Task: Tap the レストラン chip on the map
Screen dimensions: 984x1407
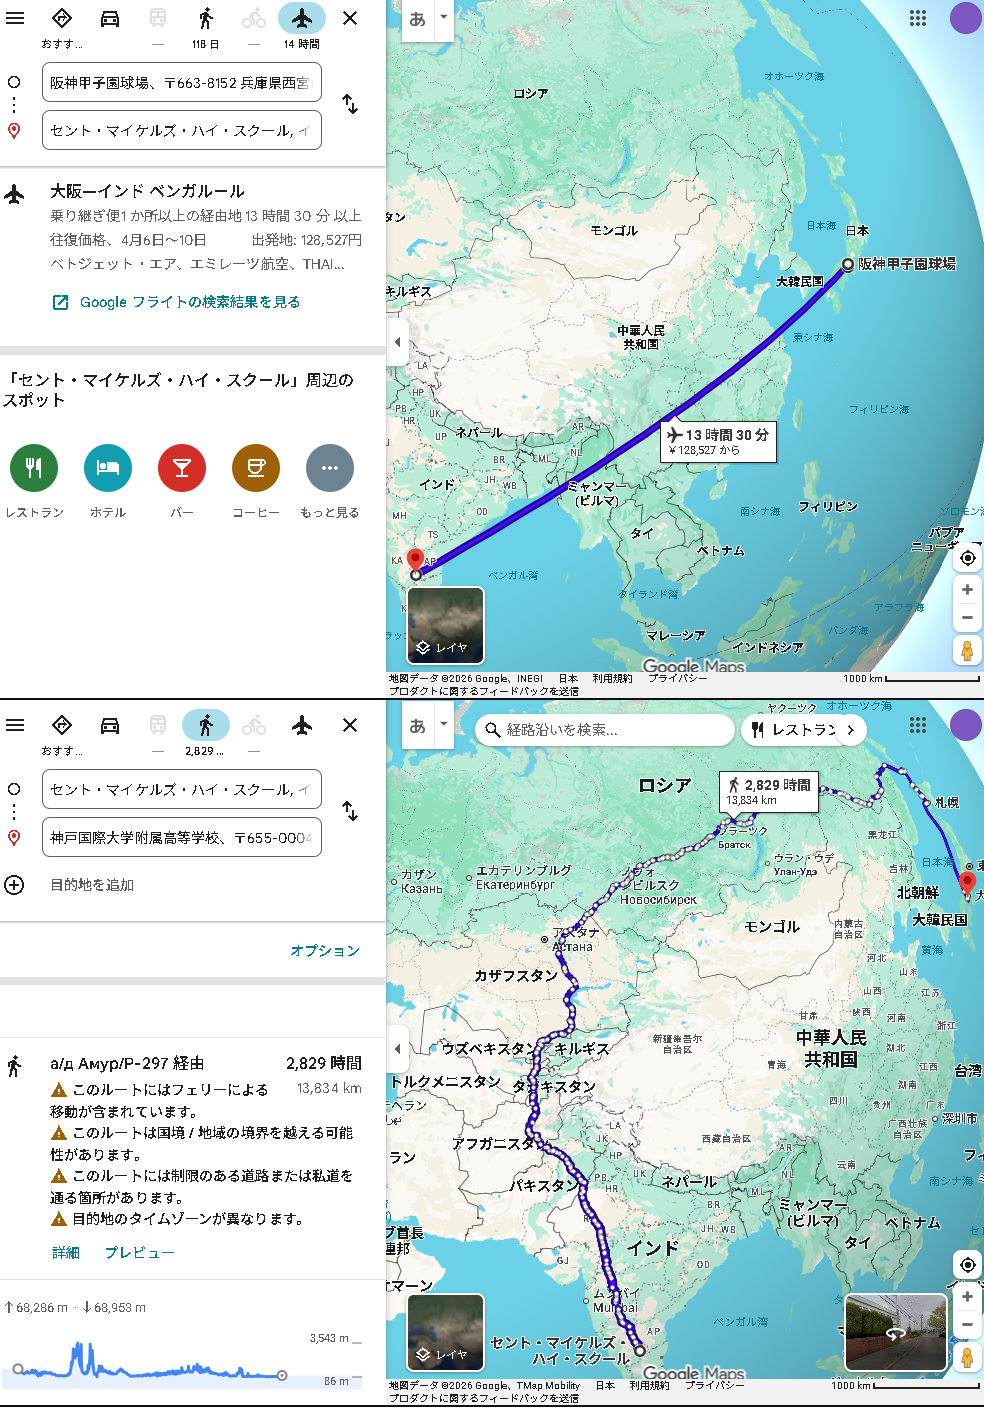Action: pyautogui.click(x=795, y=730)
